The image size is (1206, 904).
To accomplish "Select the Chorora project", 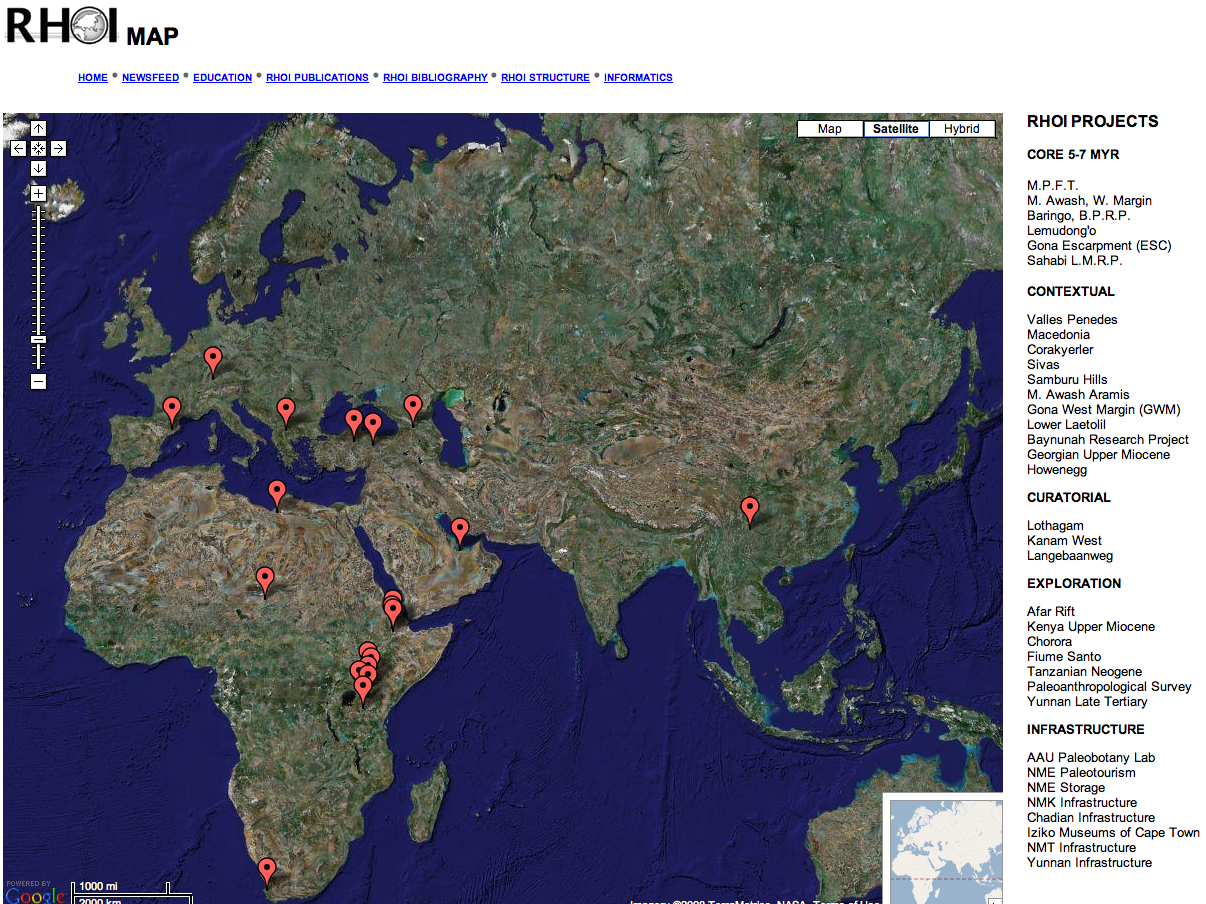I will [1049, 642].
